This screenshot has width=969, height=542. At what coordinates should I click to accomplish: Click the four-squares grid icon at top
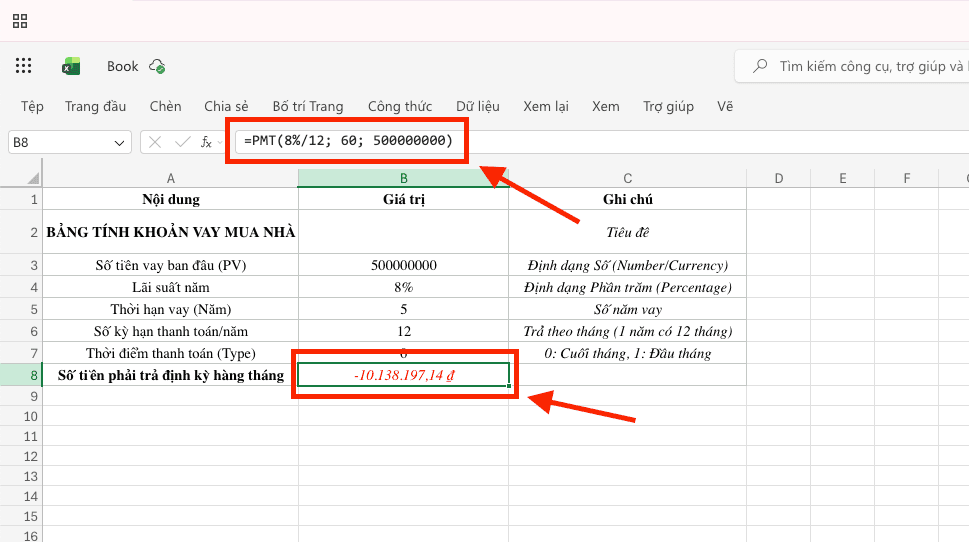point(20,22)
